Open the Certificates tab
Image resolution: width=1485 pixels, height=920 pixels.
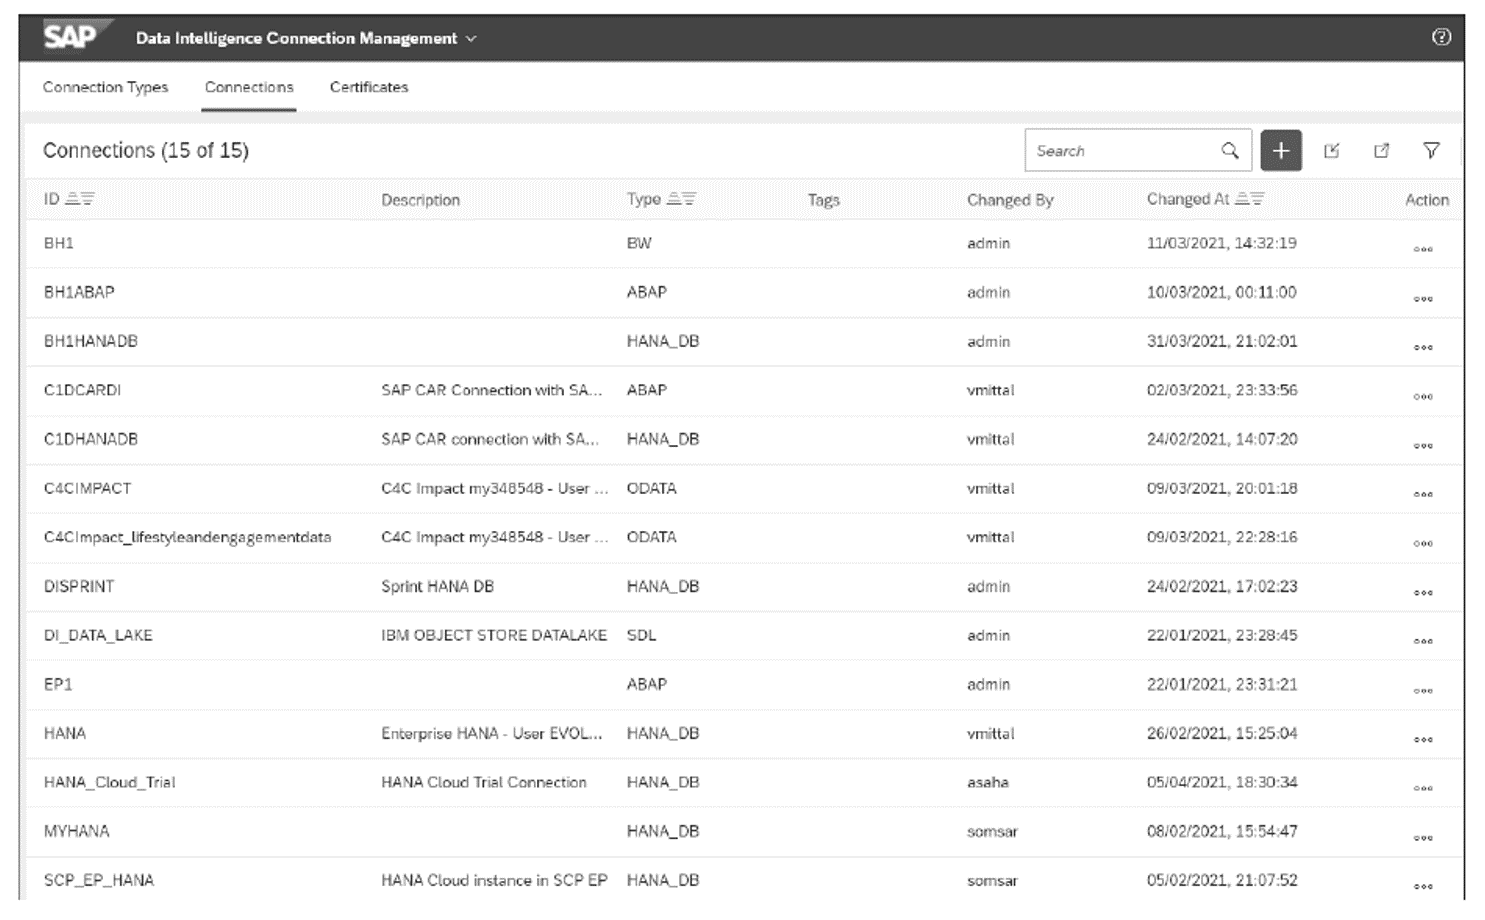tap(369, 87)
